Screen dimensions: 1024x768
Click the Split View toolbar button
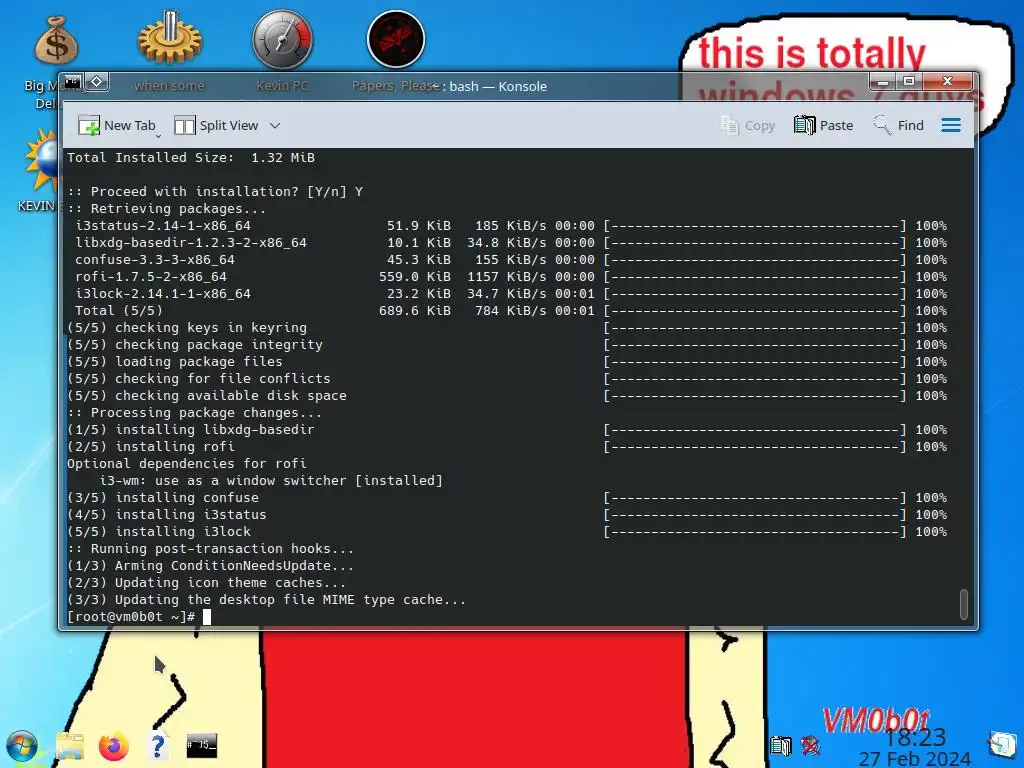(x=216, y=125)
